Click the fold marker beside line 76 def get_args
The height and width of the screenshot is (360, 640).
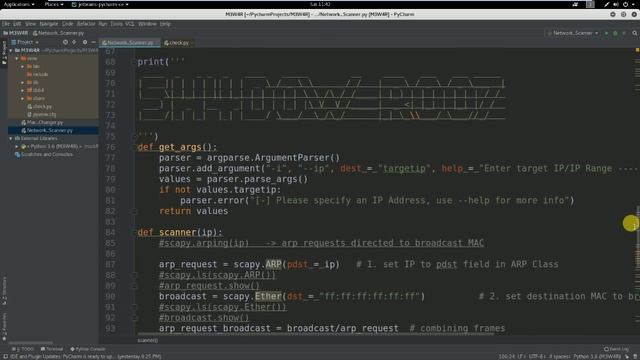coord(134,147)
